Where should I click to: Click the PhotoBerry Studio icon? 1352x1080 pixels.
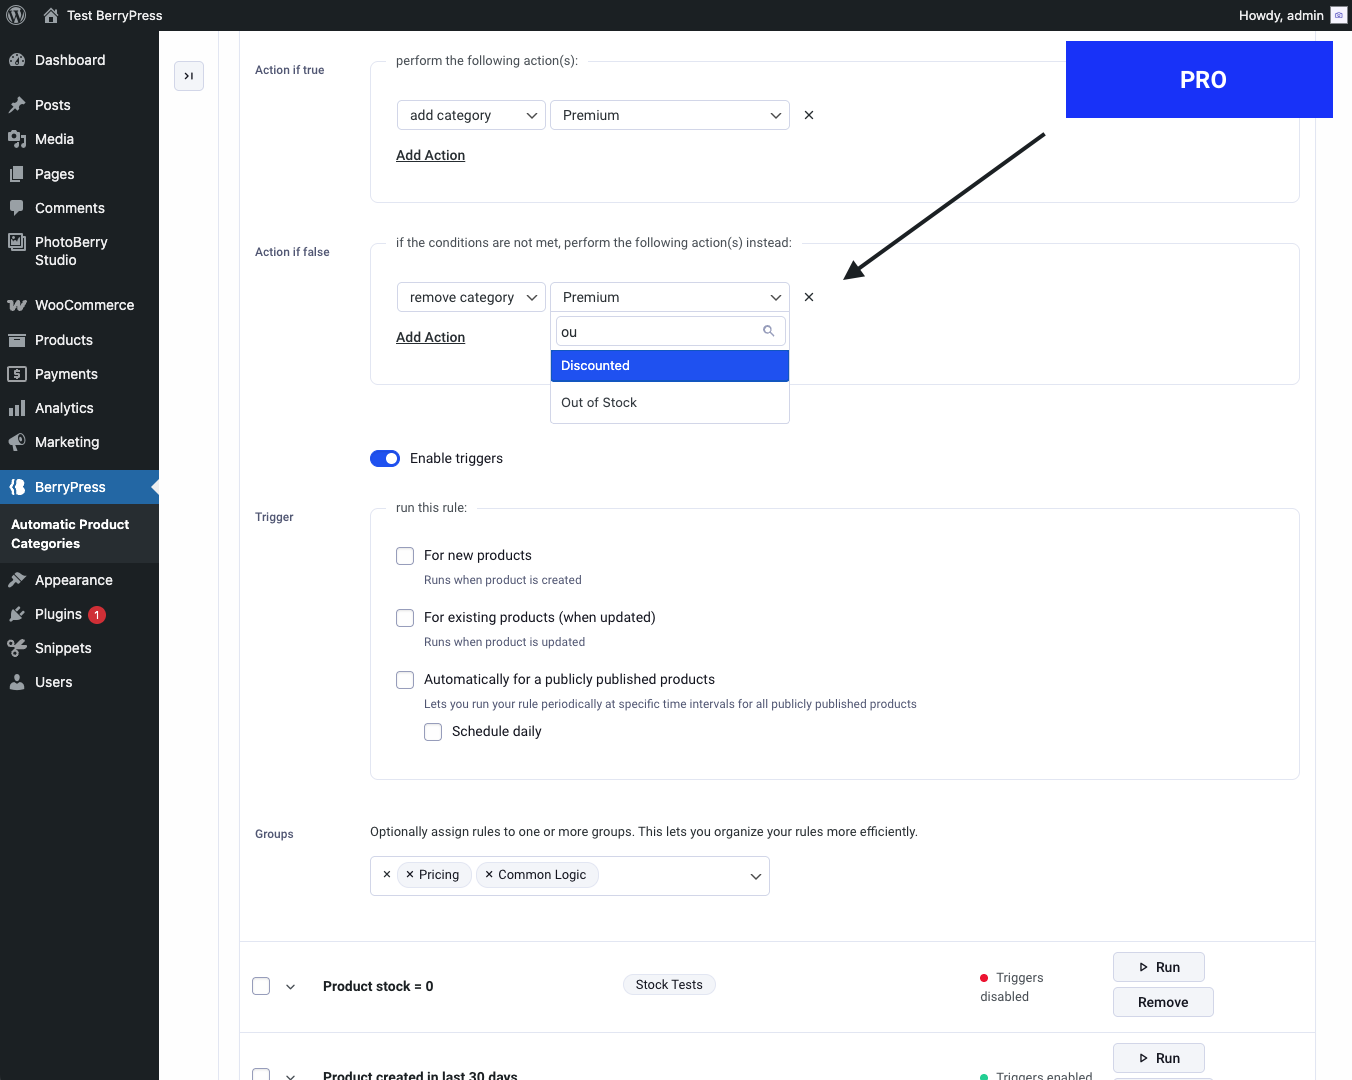(17, 242)
